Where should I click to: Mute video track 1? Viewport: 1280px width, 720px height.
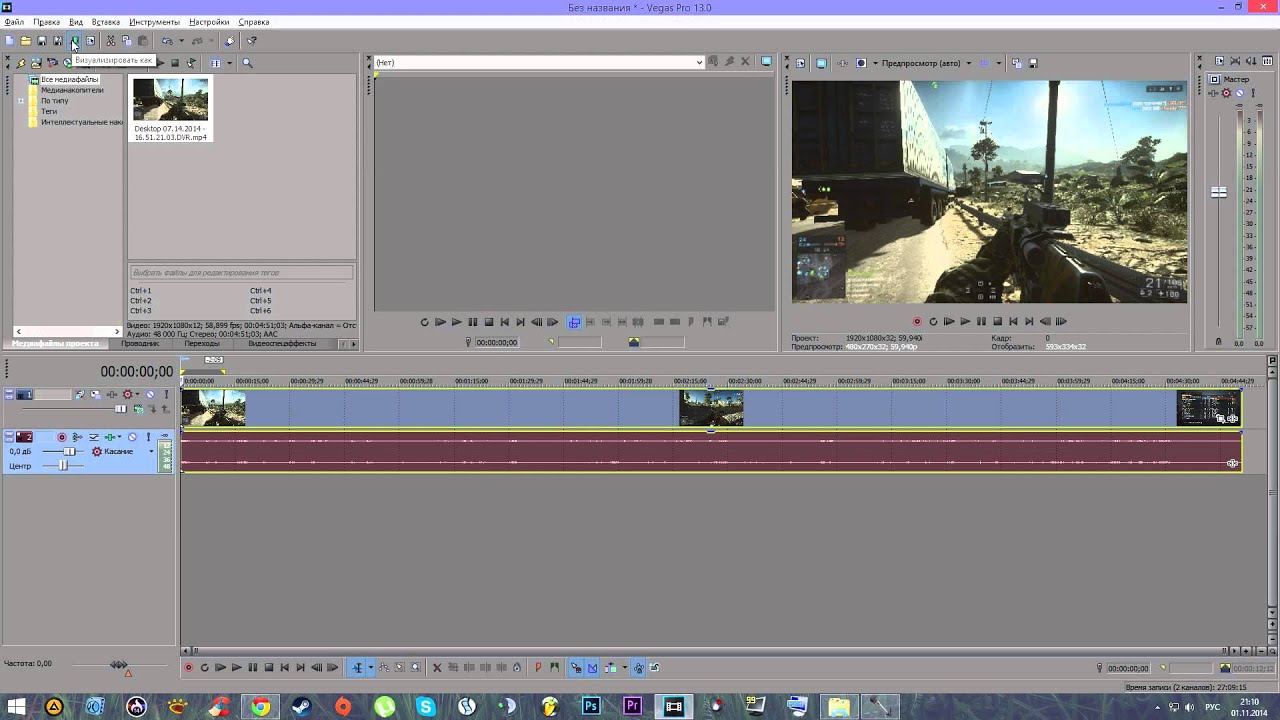150,394
